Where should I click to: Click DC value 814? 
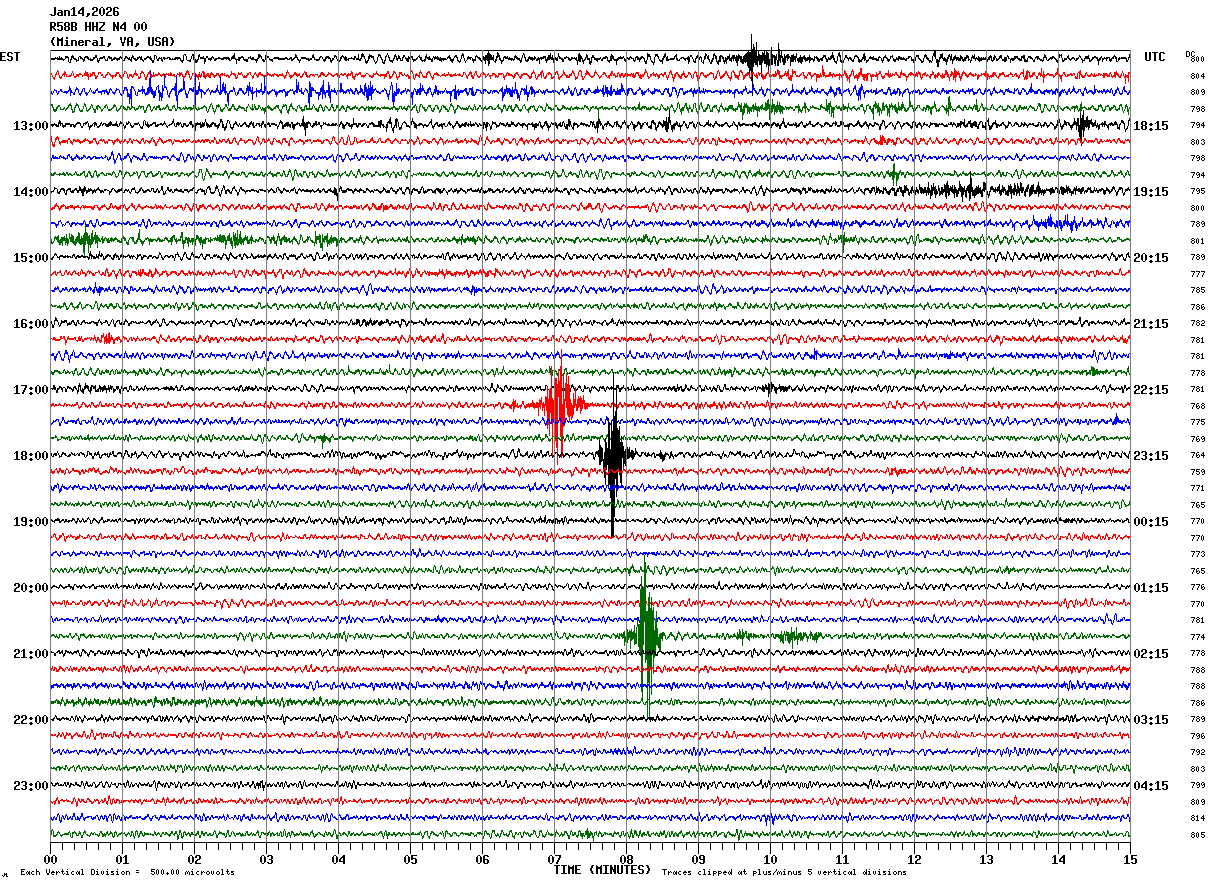pos(1197,818)
